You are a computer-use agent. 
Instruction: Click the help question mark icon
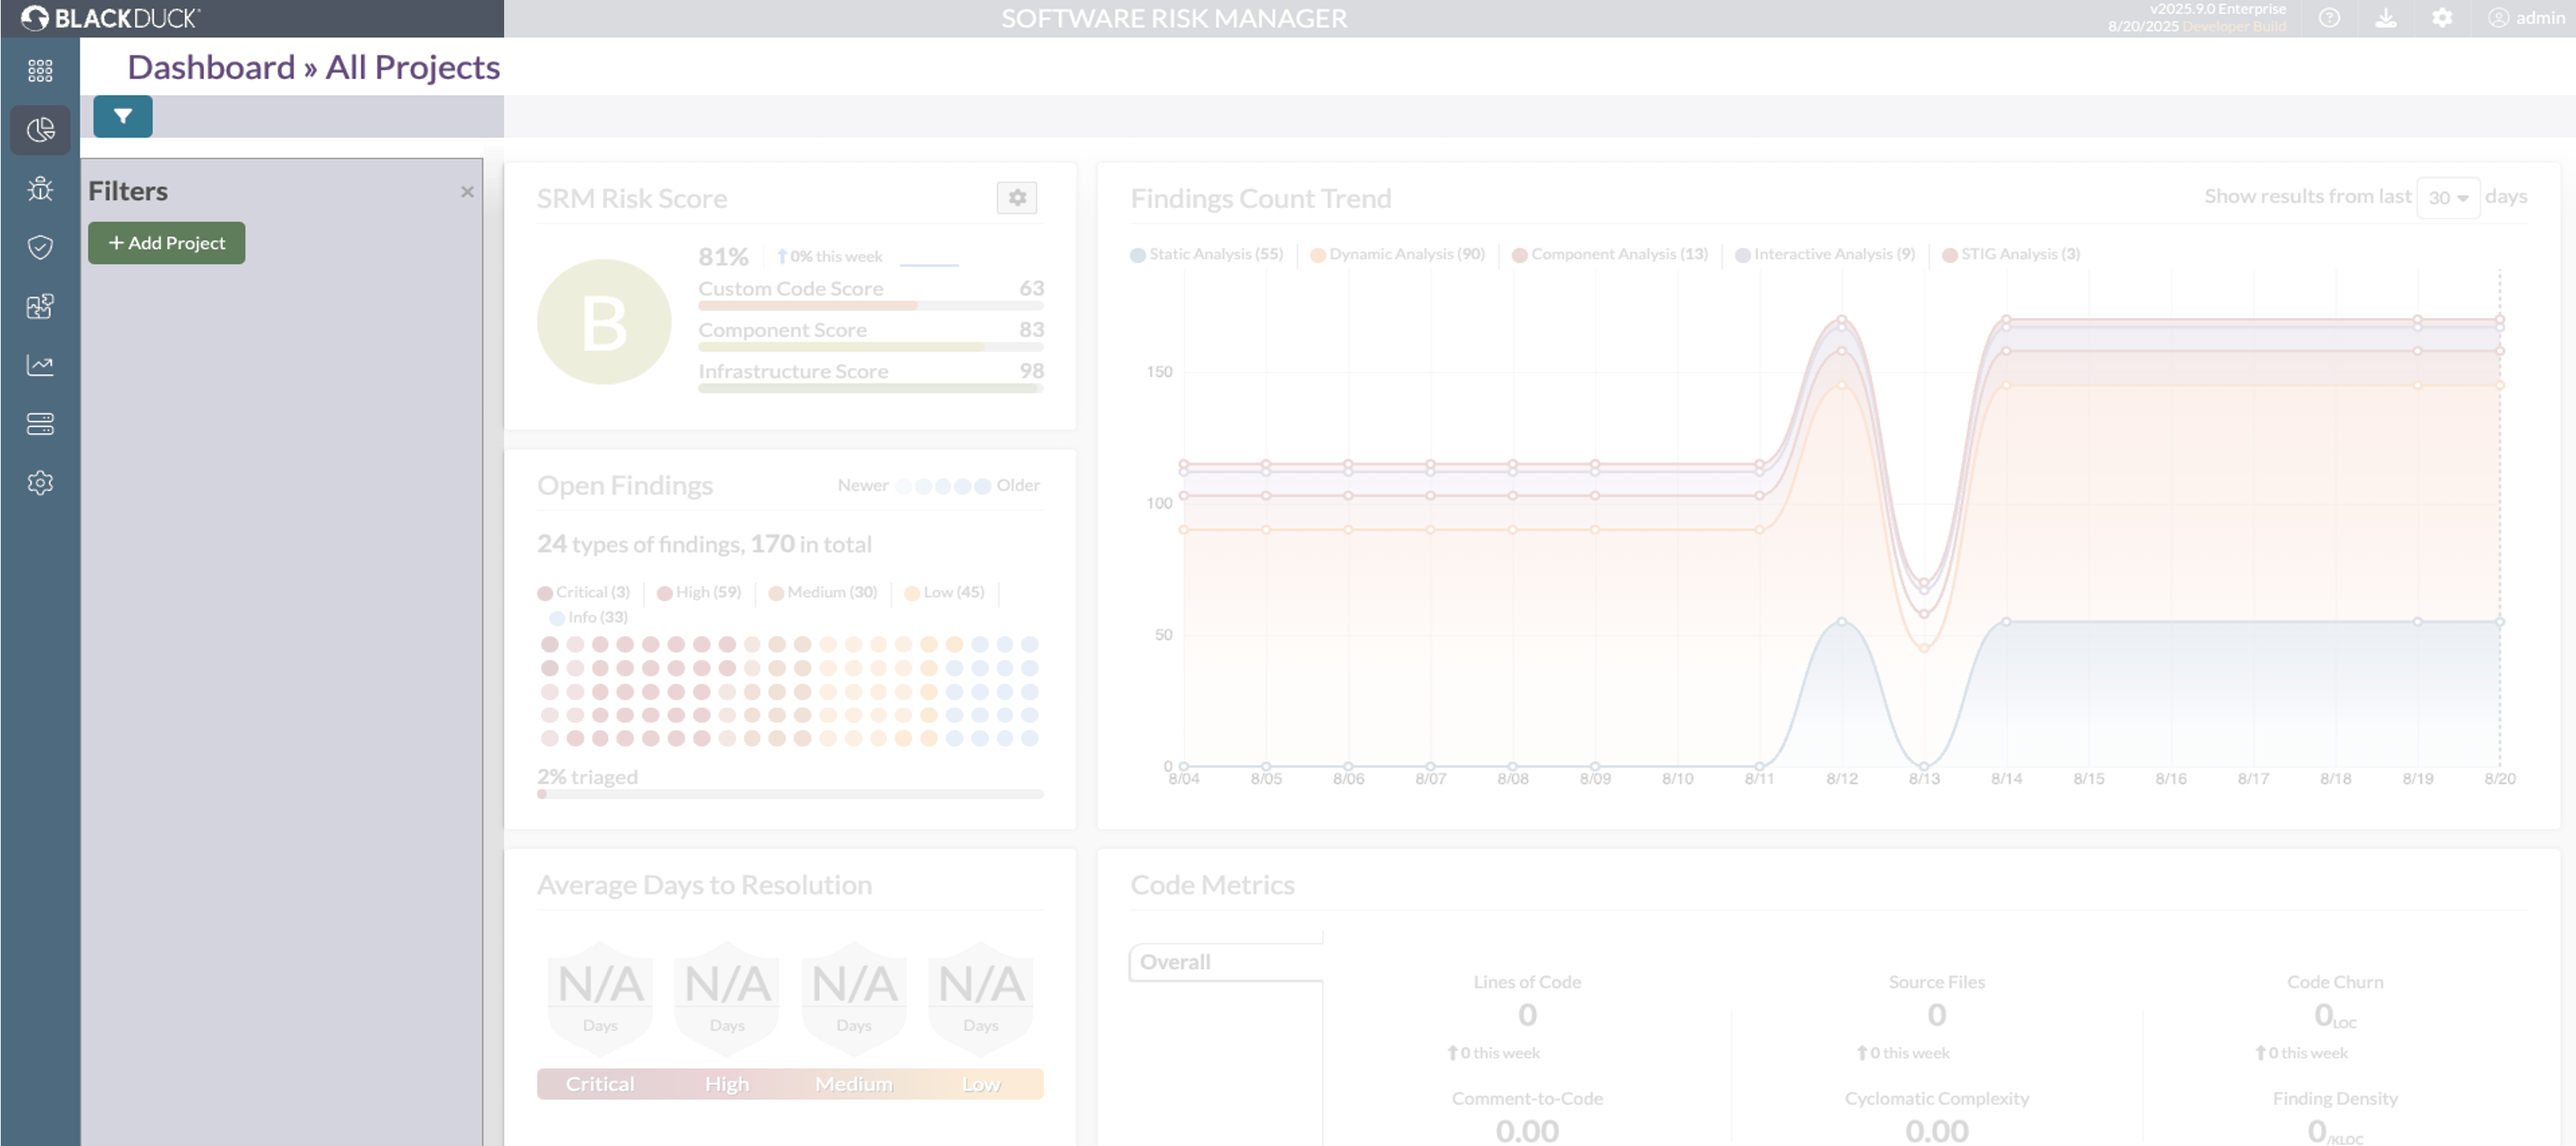[2329, 18]
